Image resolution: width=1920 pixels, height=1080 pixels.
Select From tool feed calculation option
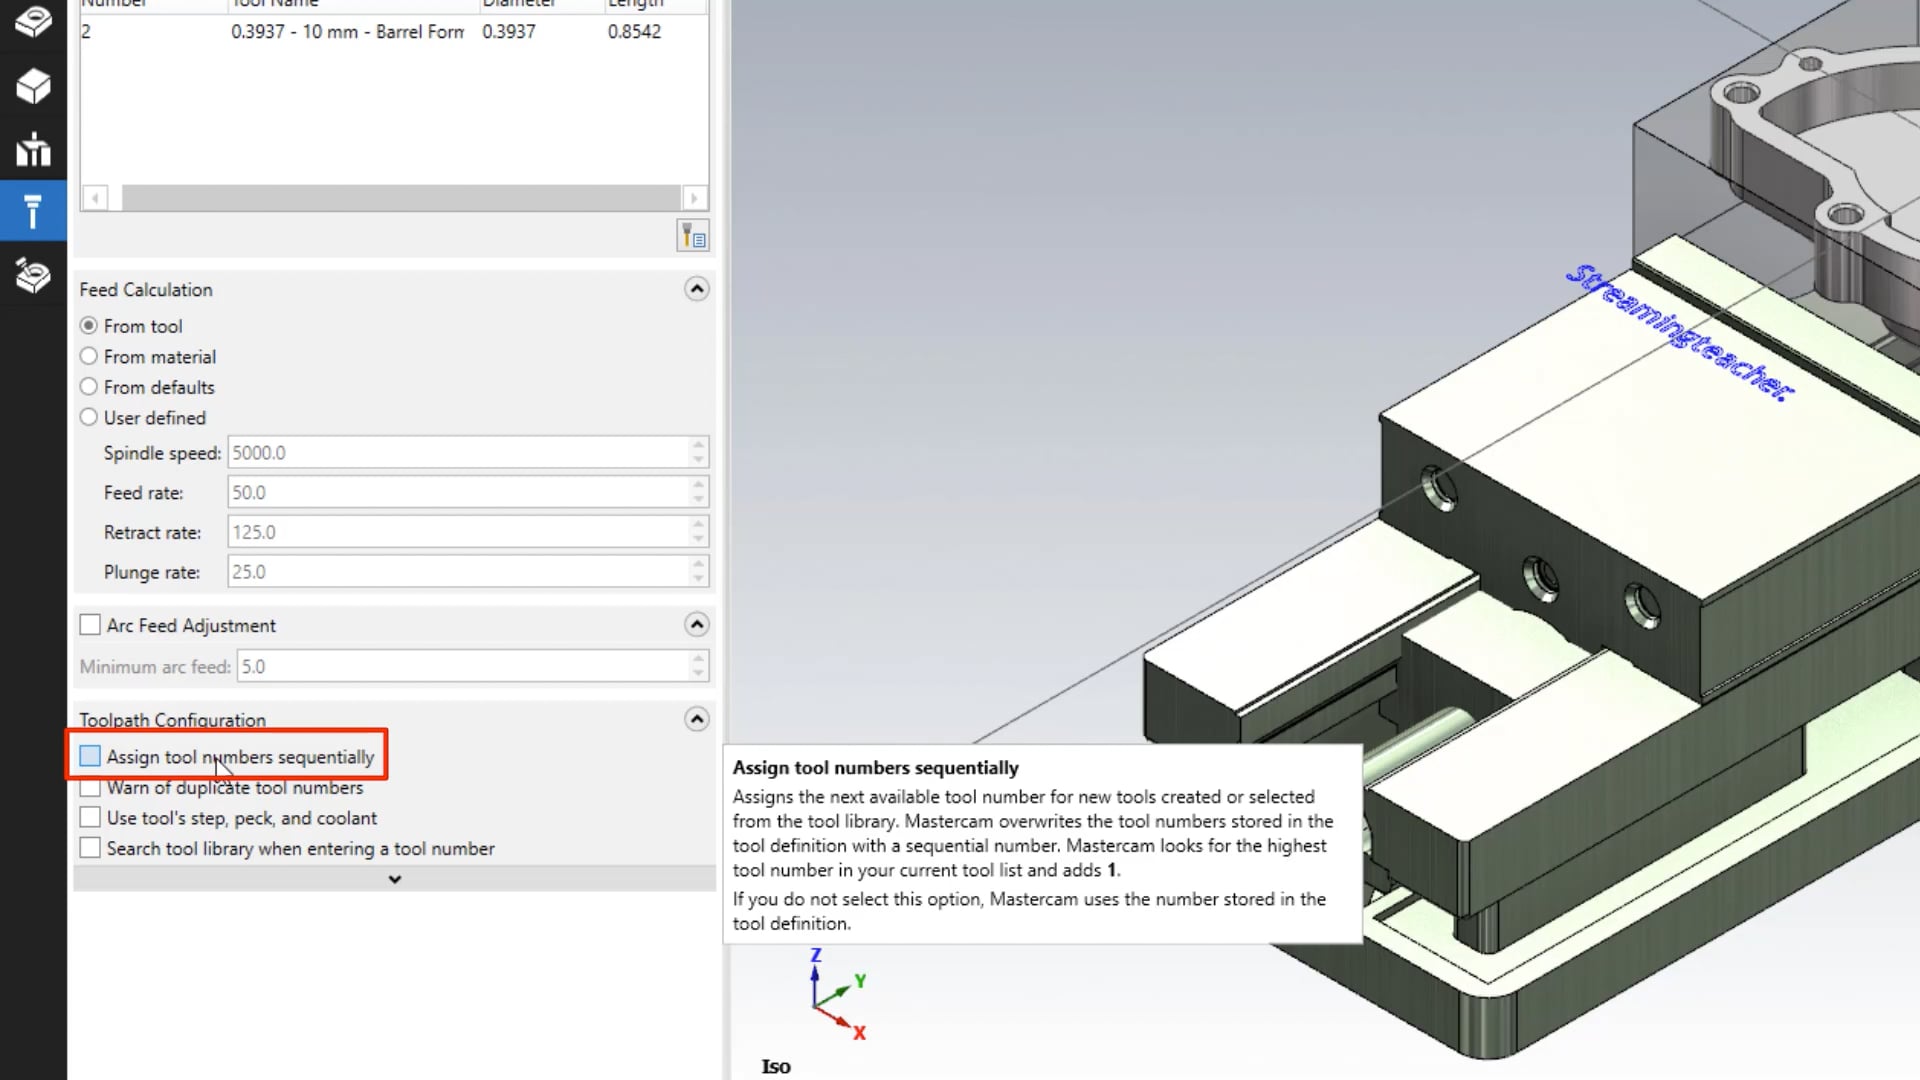pos(88,326)
